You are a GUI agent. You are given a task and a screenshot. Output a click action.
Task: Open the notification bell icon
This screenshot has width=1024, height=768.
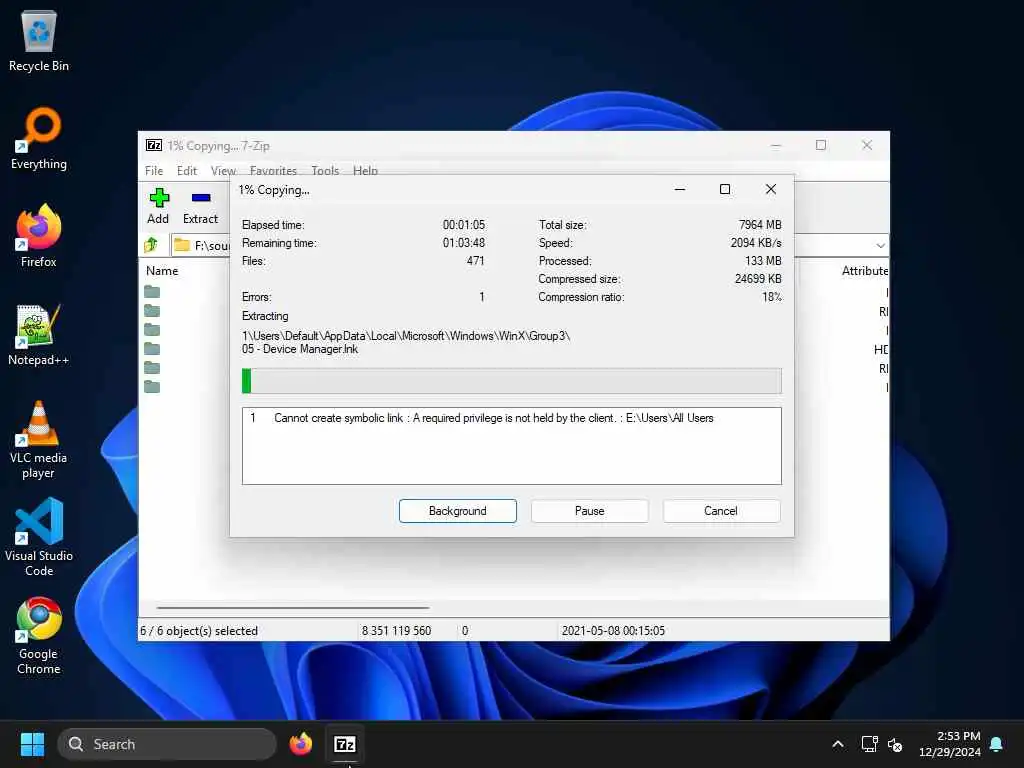(x=997, y=744)
